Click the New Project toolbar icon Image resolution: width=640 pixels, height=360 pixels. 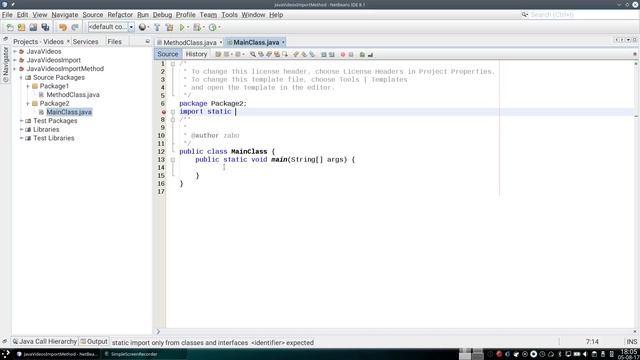(x=21, y=27)
